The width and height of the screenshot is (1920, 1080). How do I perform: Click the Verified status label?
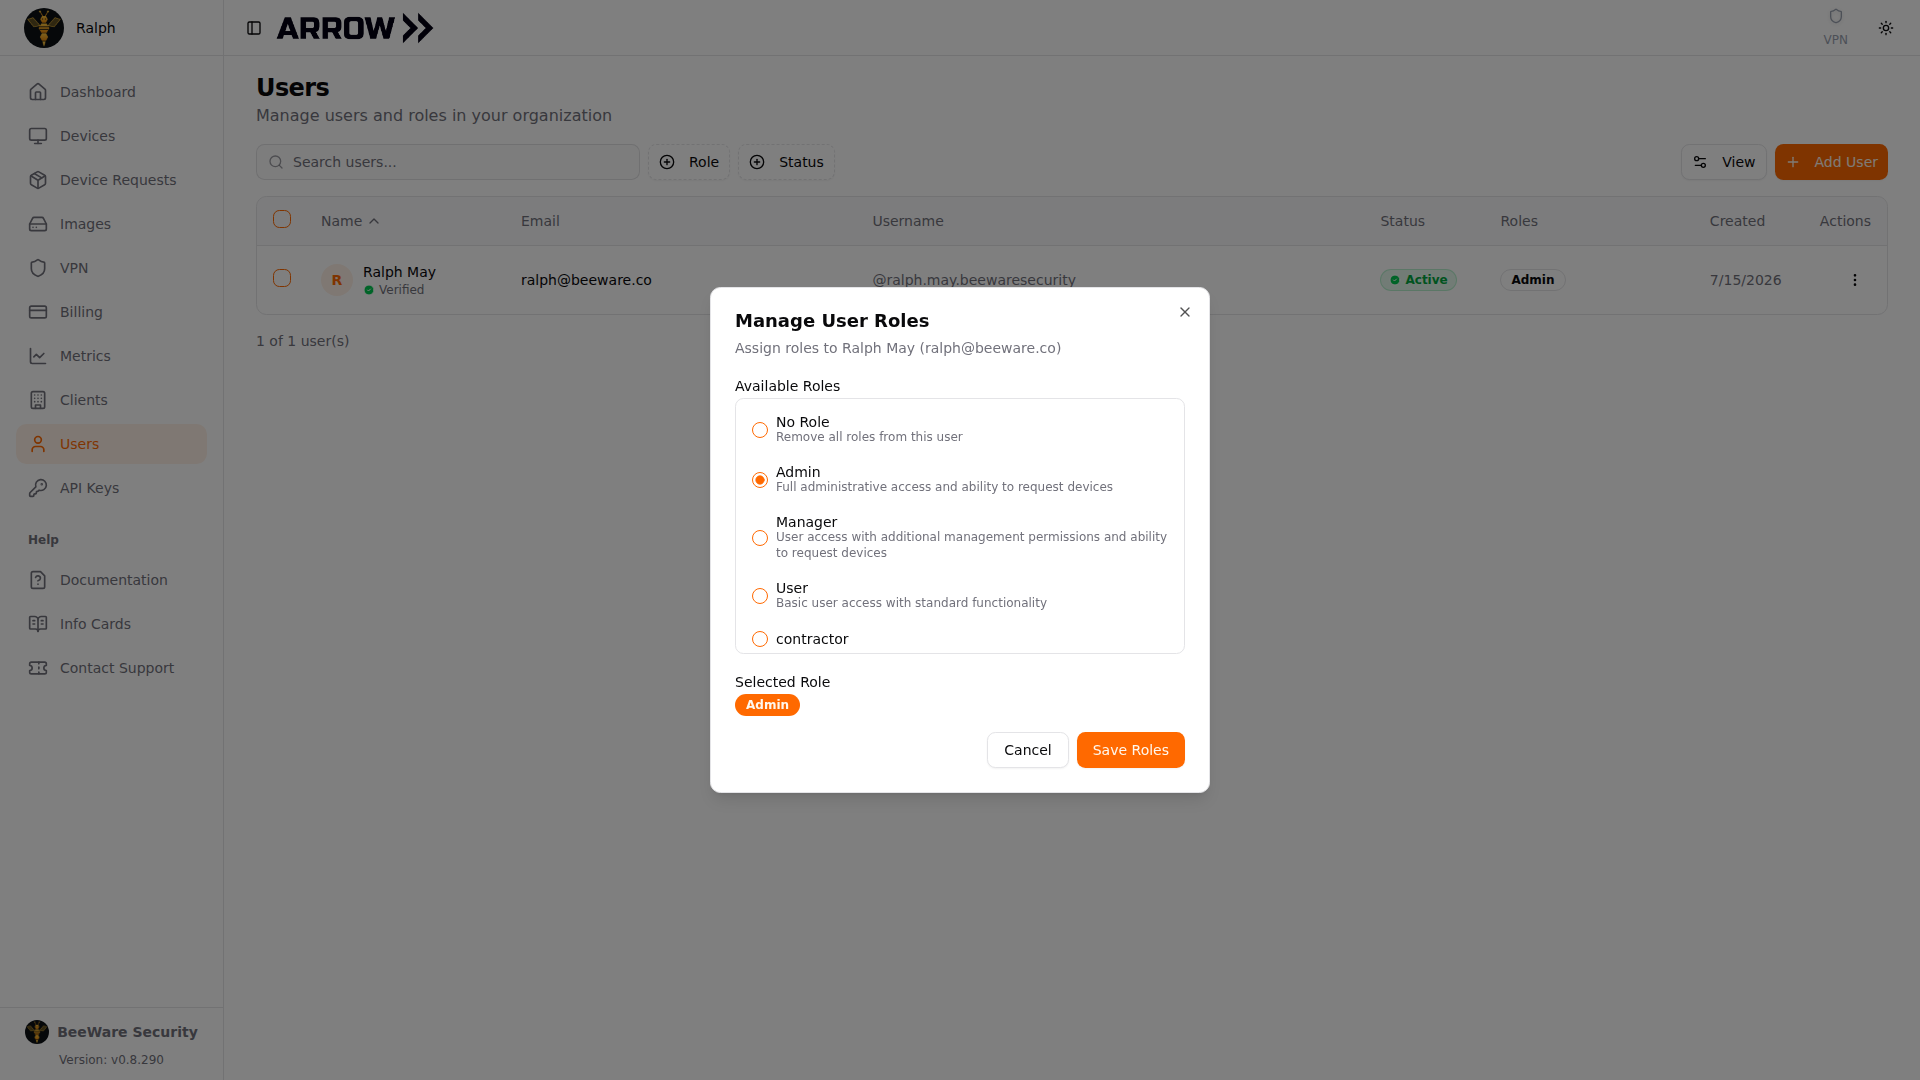point(394,290)
